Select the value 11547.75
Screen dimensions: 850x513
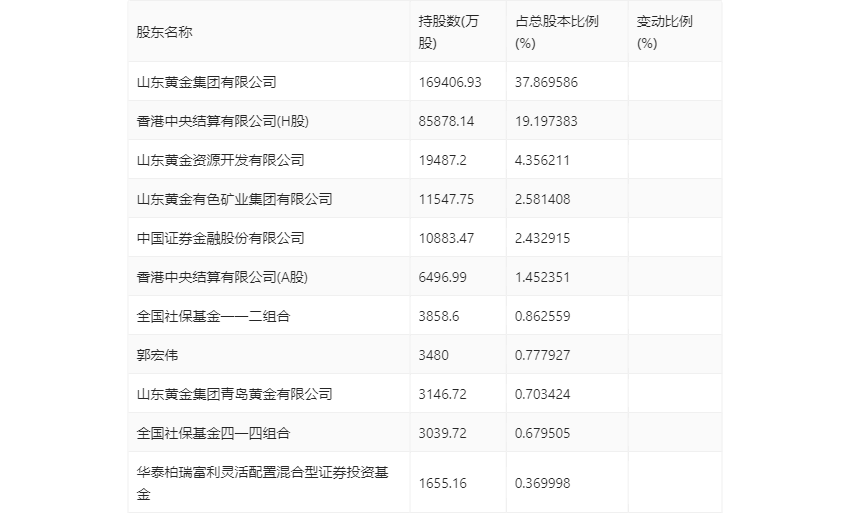point(446,199)
